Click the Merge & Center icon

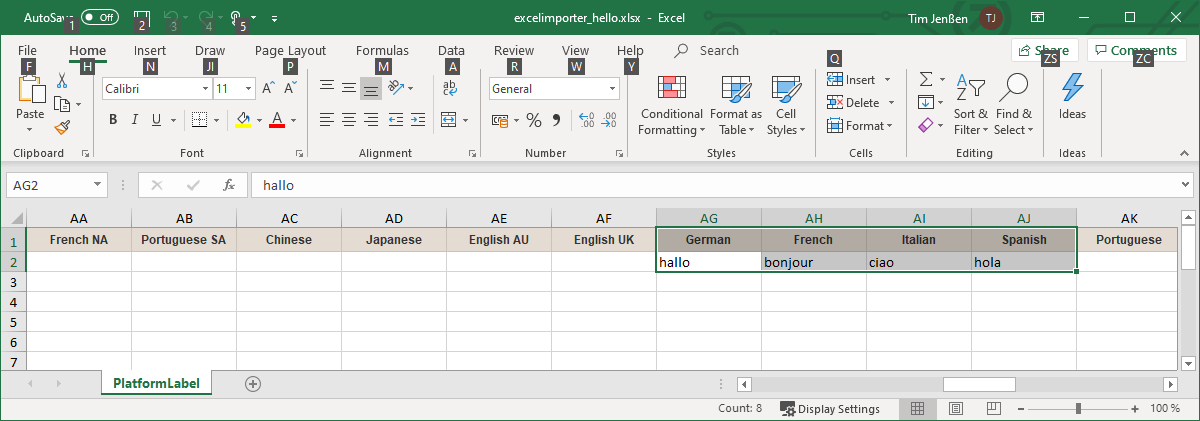click(x=447, y=120)
